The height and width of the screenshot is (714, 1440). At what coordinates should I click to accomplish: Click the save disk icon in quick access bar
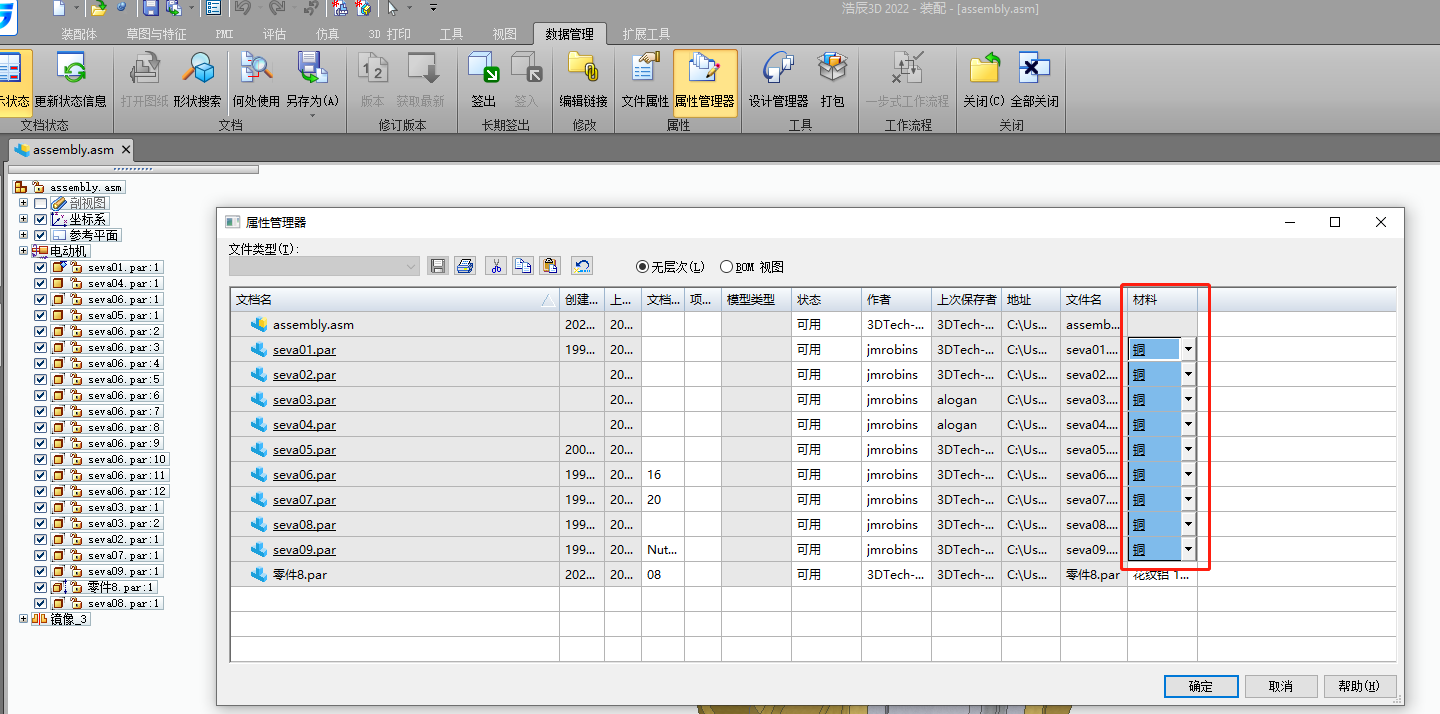pos(151,8)
